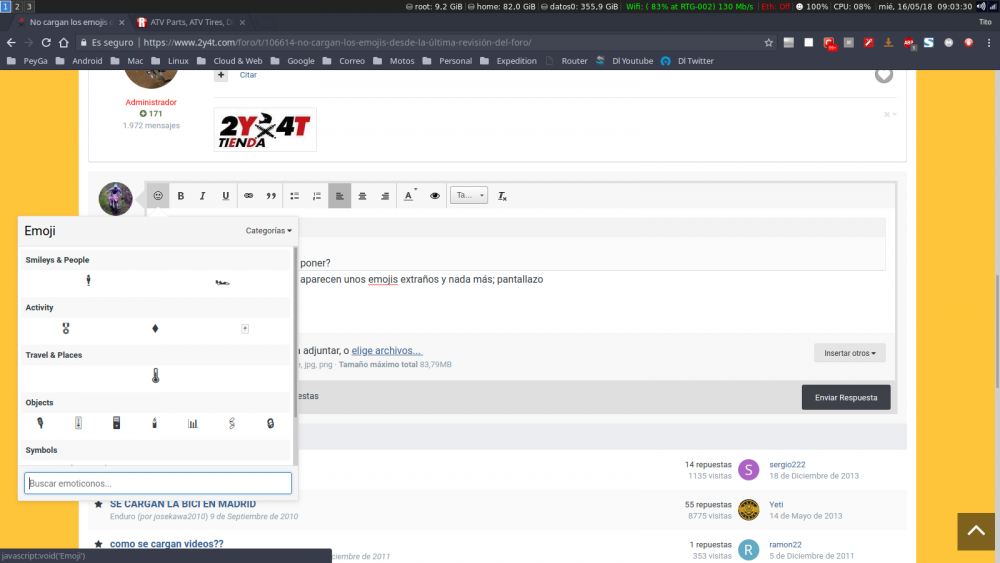Viewport: 1000px width, 563px height.
Task: Toggle the numbered list button
Action: click(x=317, y=196)
